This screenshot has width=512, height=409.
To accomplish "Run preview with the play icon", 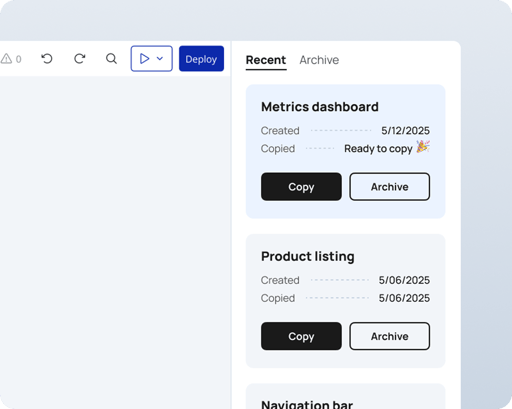I will tap(144, 59).
